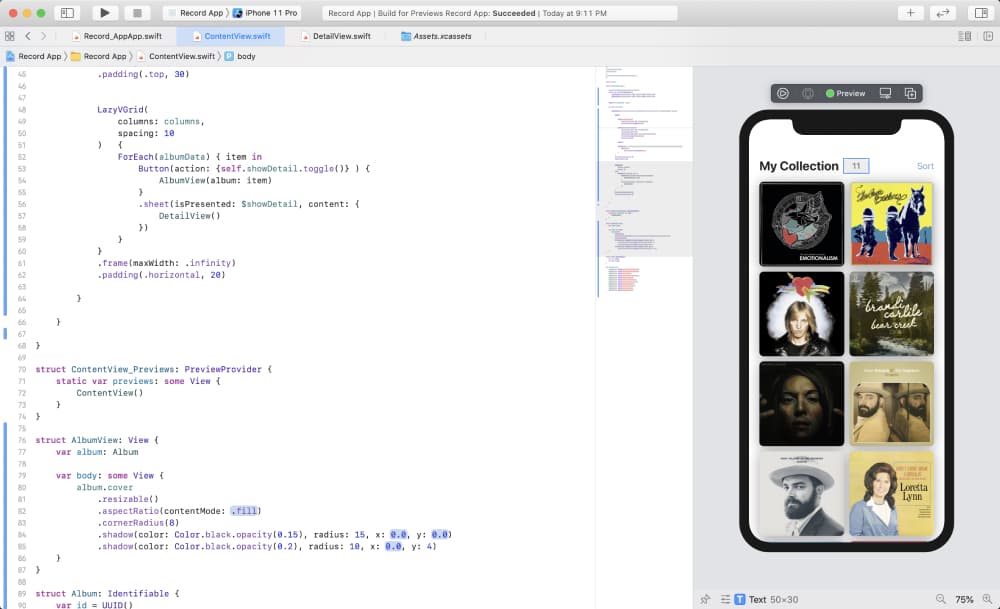The image size is (1000, 609).
Task: Place cursor on ForEach(albumData) line
Action: pos(189,157)
